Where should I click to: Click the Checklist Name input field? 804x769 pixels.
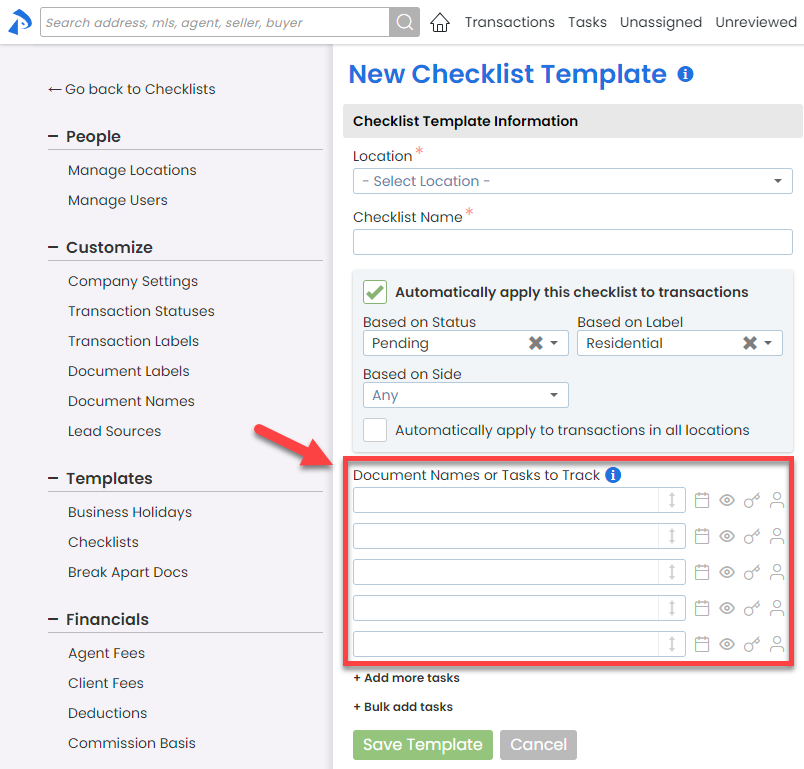pos(572,242)
